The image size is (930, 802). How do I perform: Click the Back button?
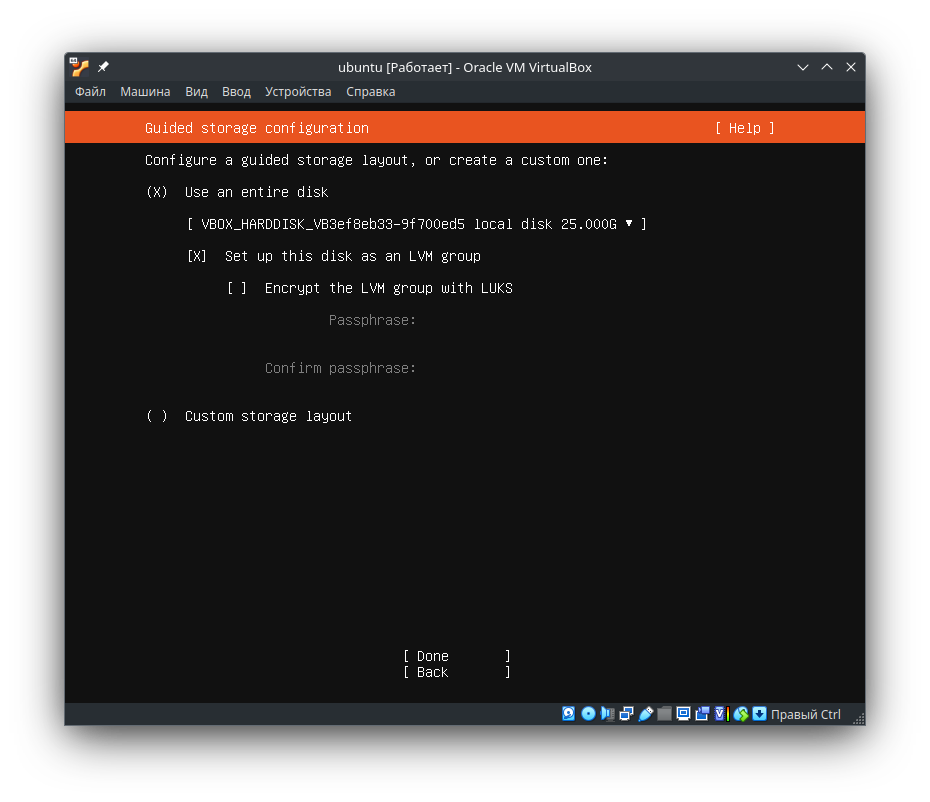pos(430,672)
